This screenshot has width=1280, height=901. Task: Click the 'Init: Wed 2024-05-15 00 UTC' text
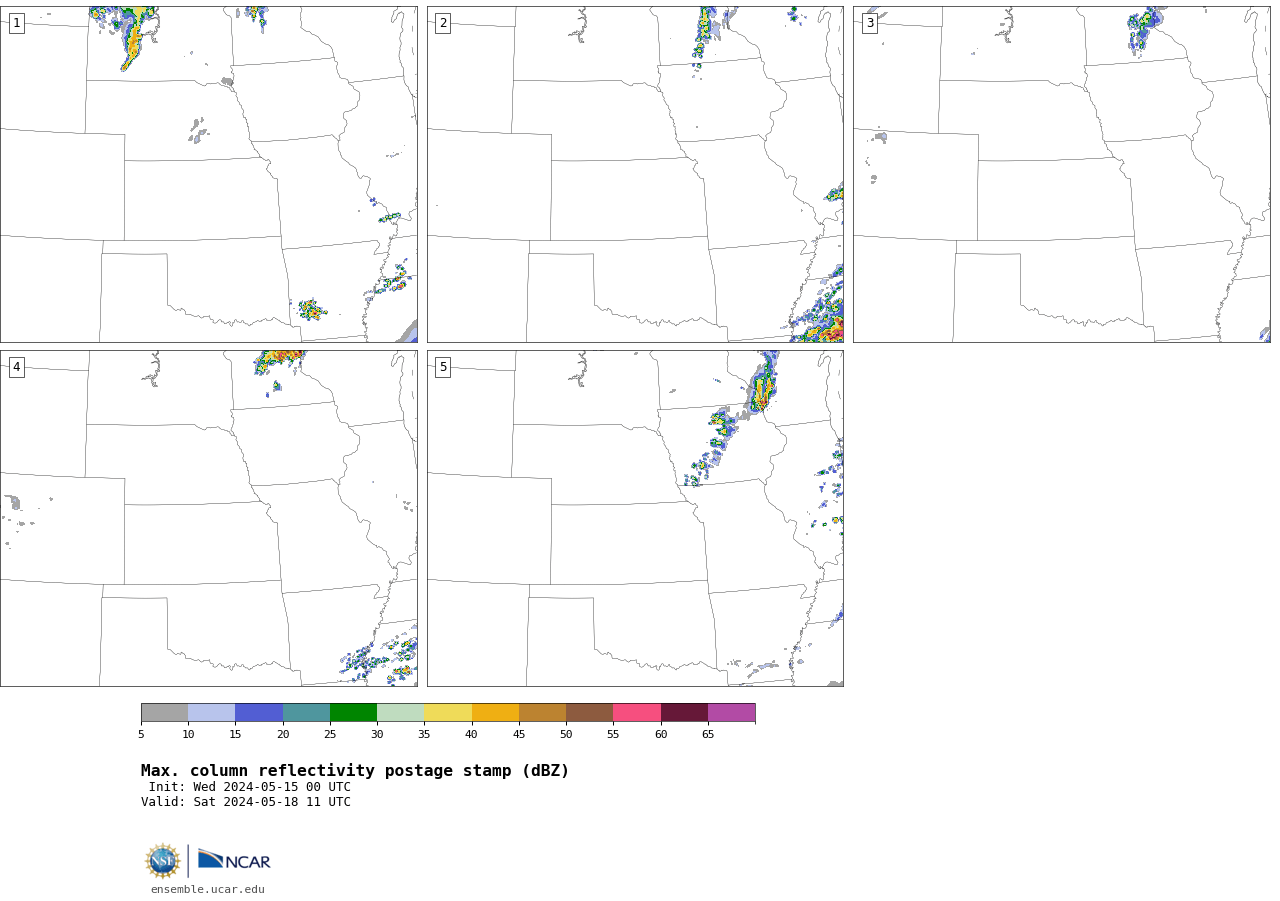coord(250,787)
